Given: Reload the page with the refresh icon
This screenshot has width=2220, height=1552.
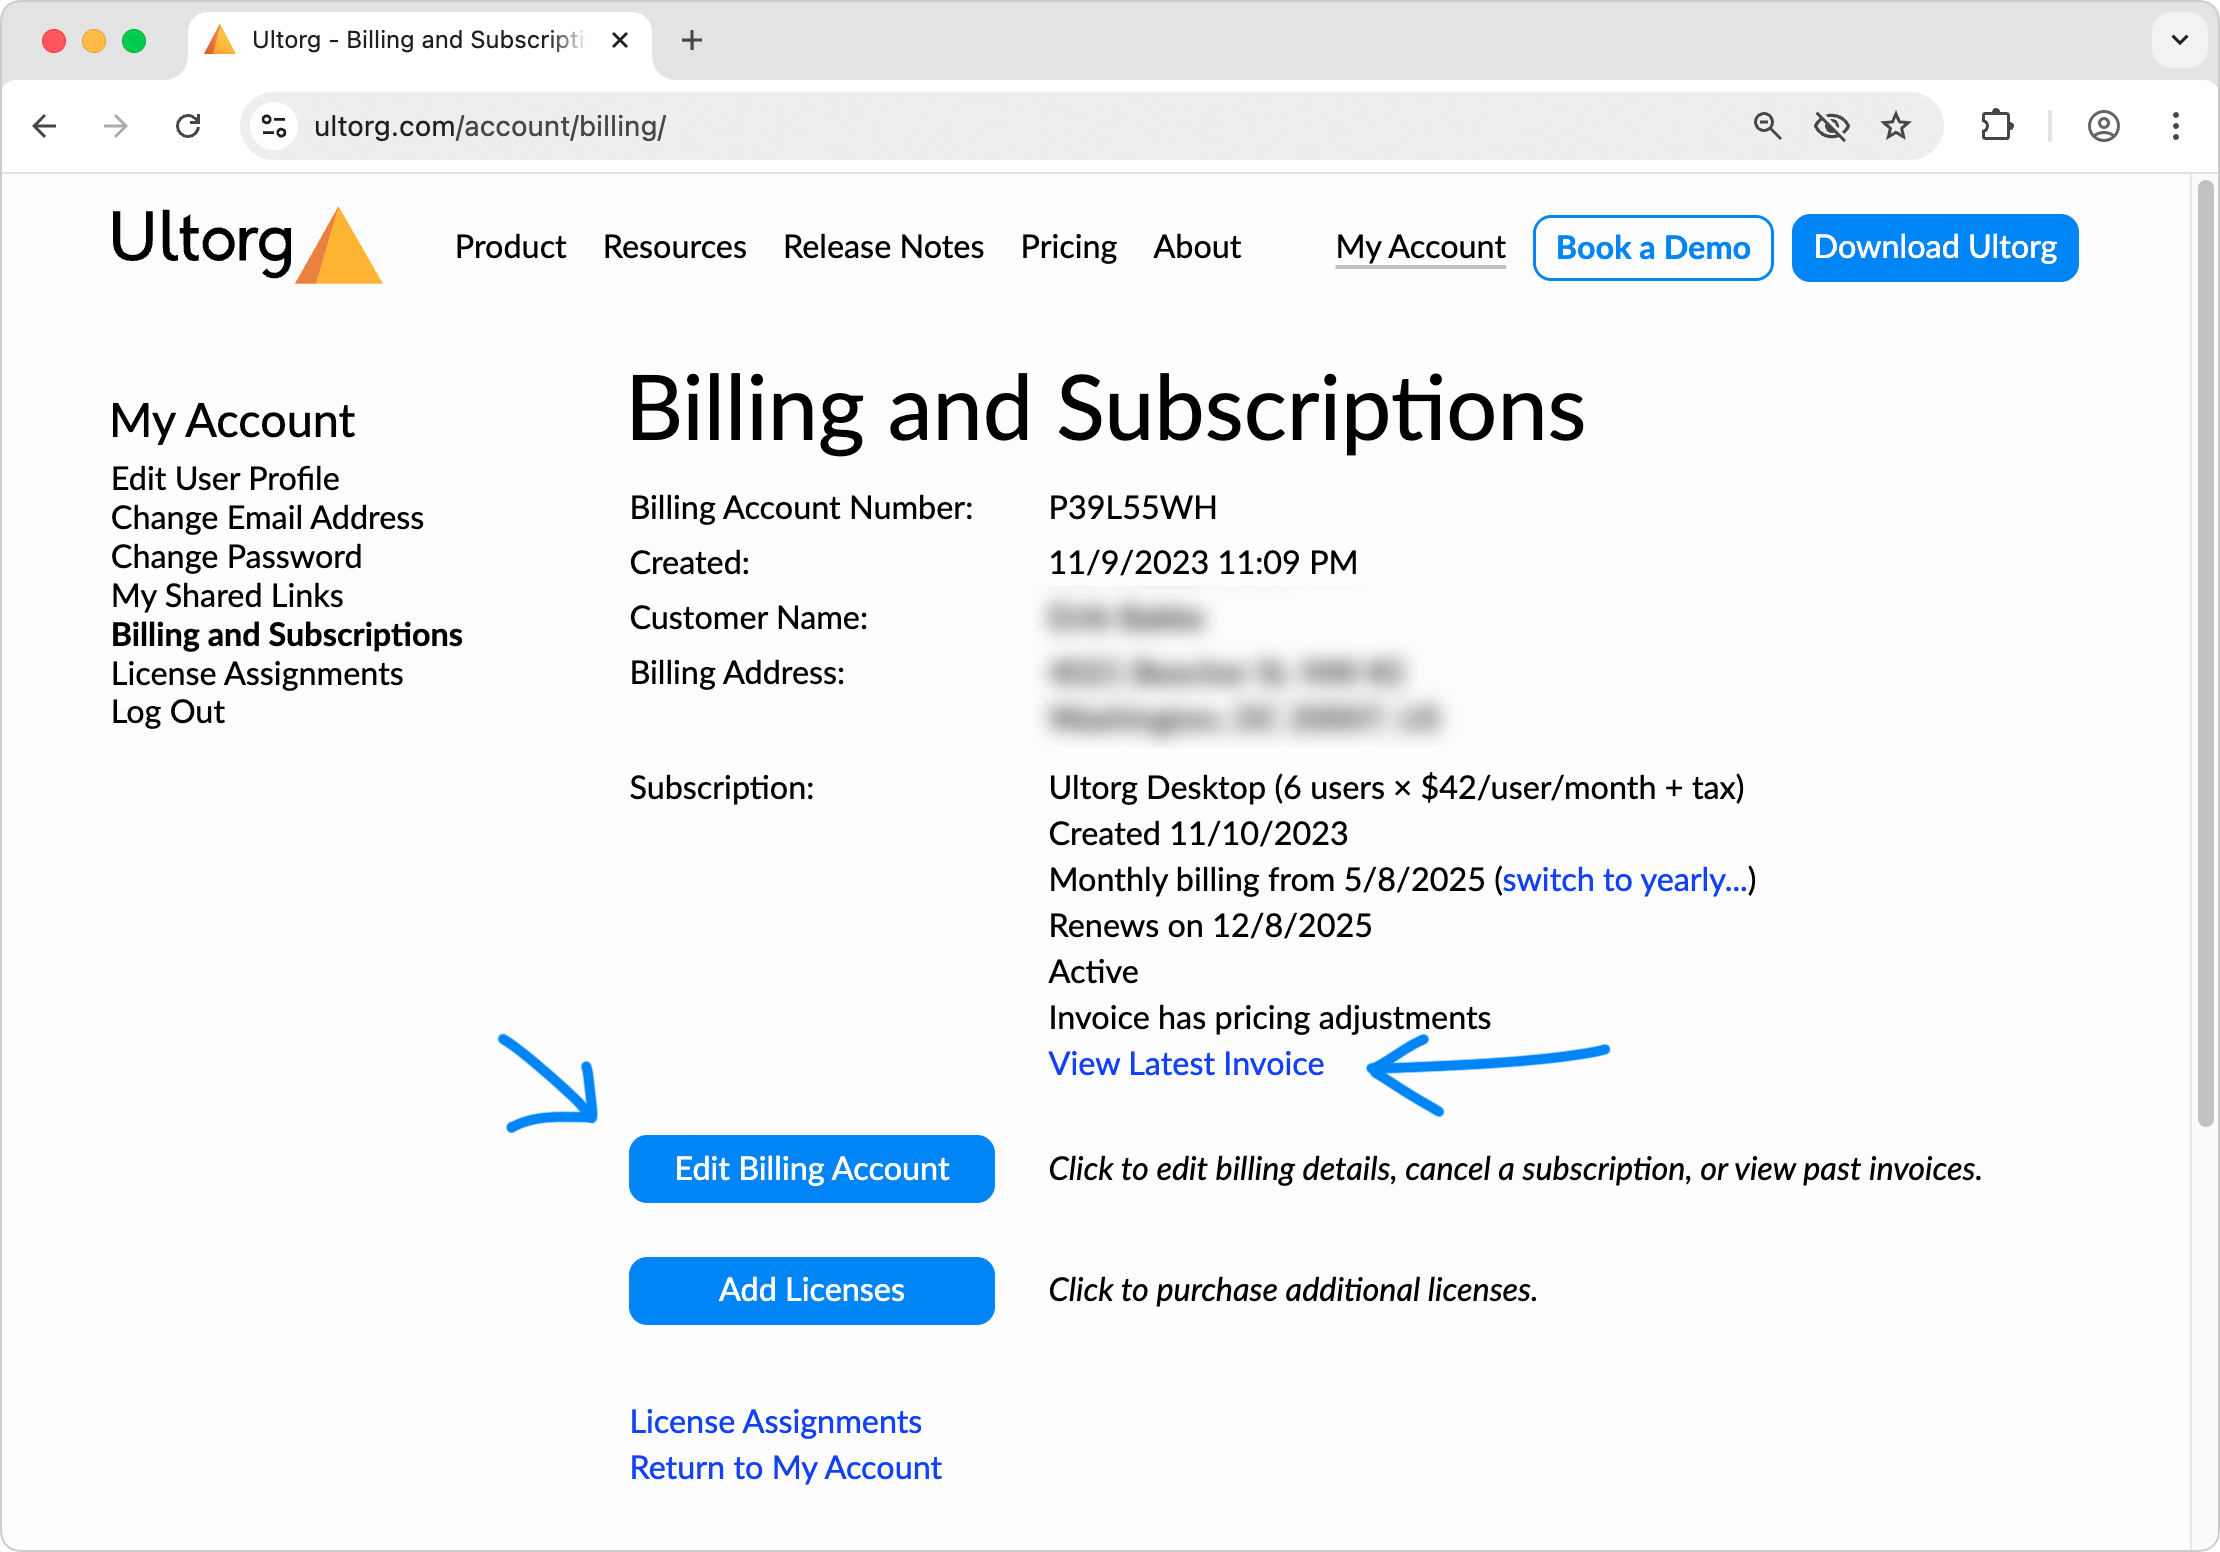Looking at the screenshot, I should (x=188, y=126).
